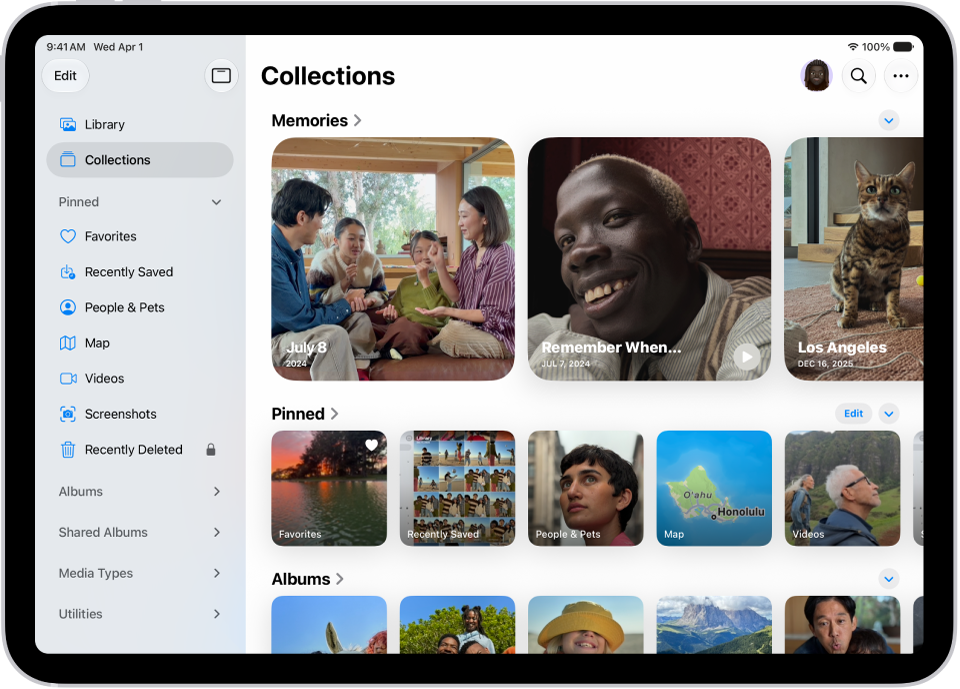
Task: Click the Recently Saved download icon
Action: [x=68, y=272]
